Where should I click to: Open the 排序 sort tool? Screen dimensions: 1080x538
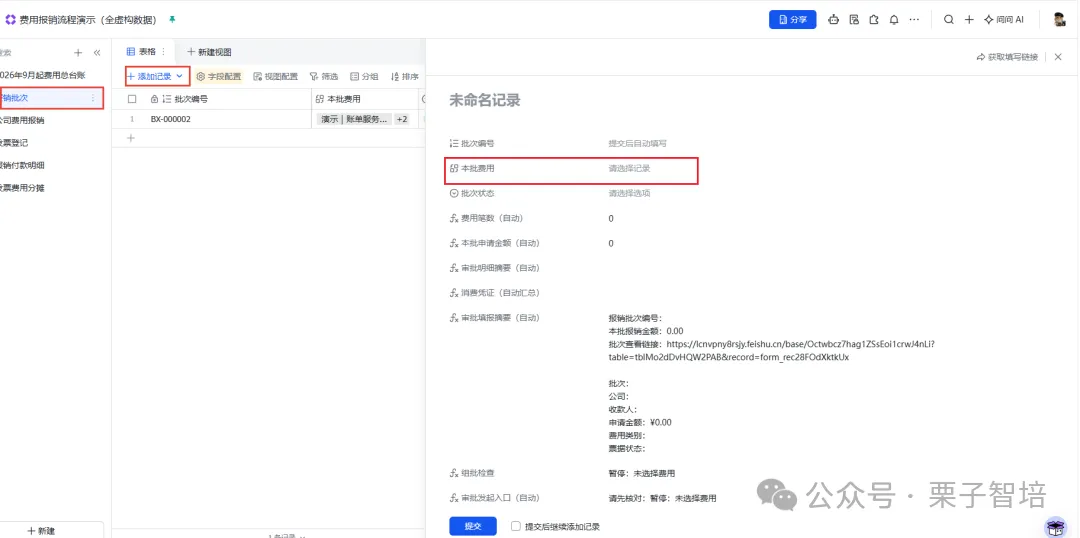click(405, 76)
